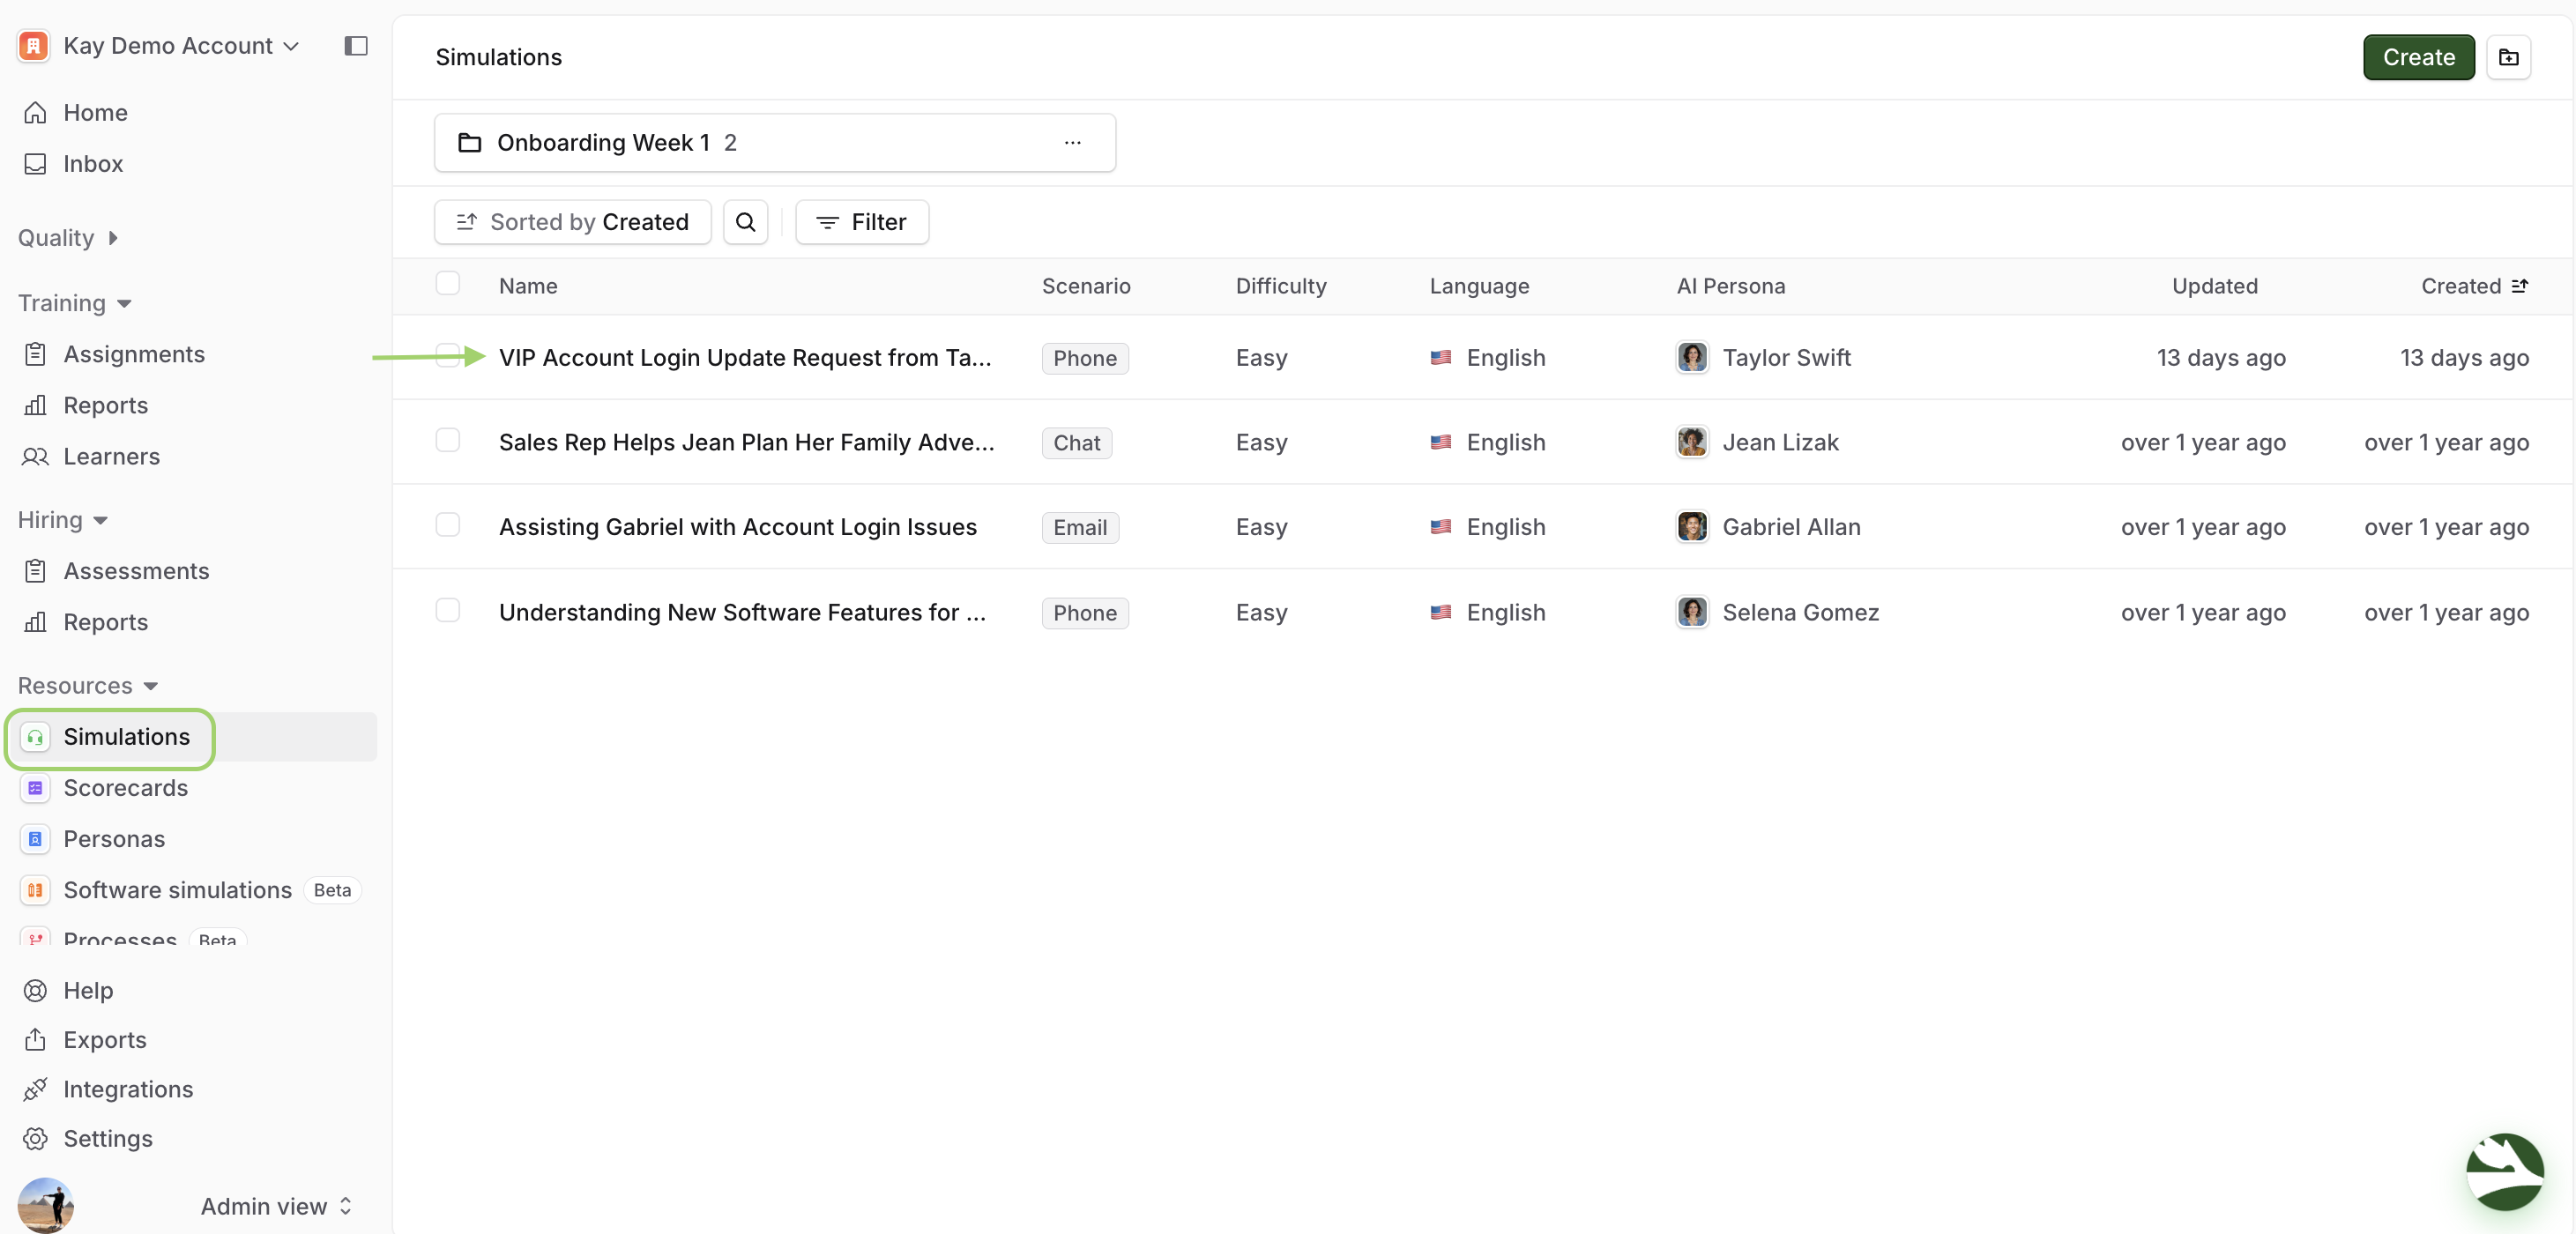
Task: Click the Software simulations icon
Action: pos(35,890)
